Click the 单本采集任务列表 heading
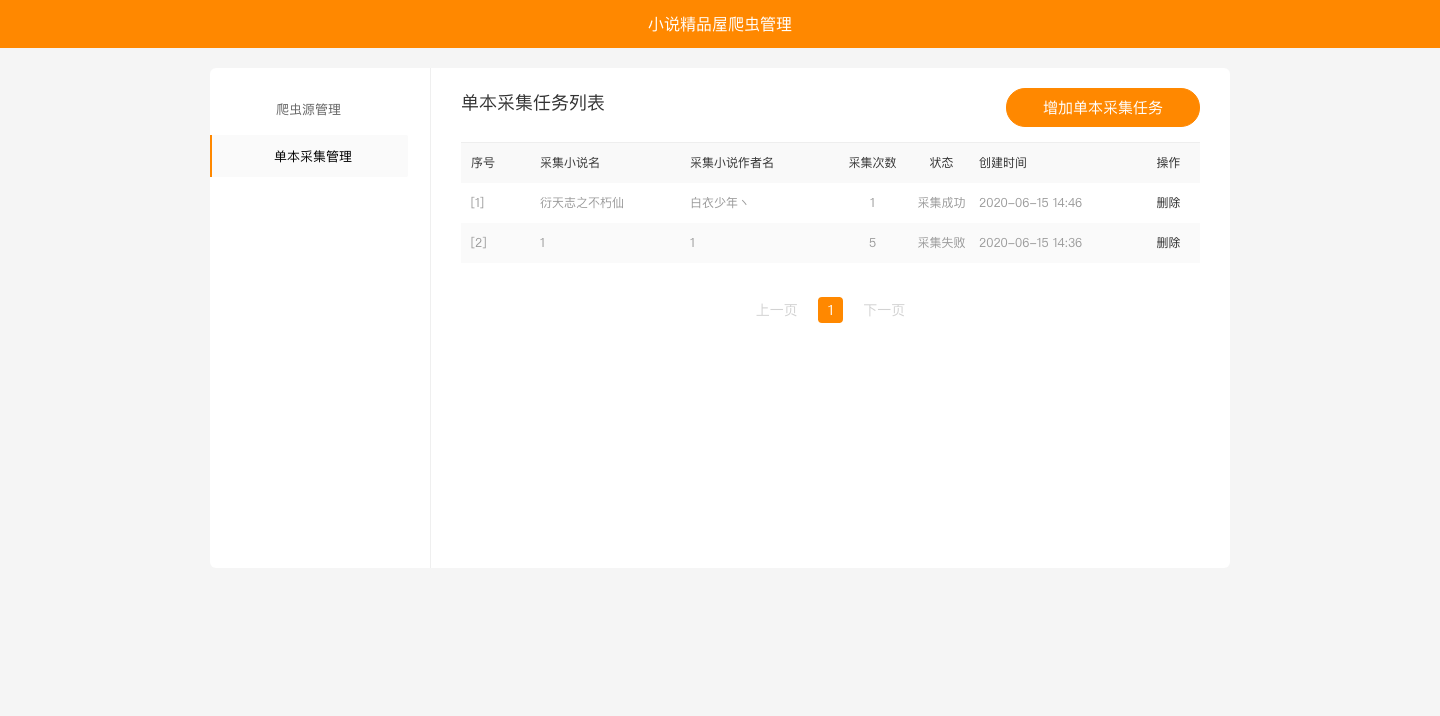 coord(533,102)
